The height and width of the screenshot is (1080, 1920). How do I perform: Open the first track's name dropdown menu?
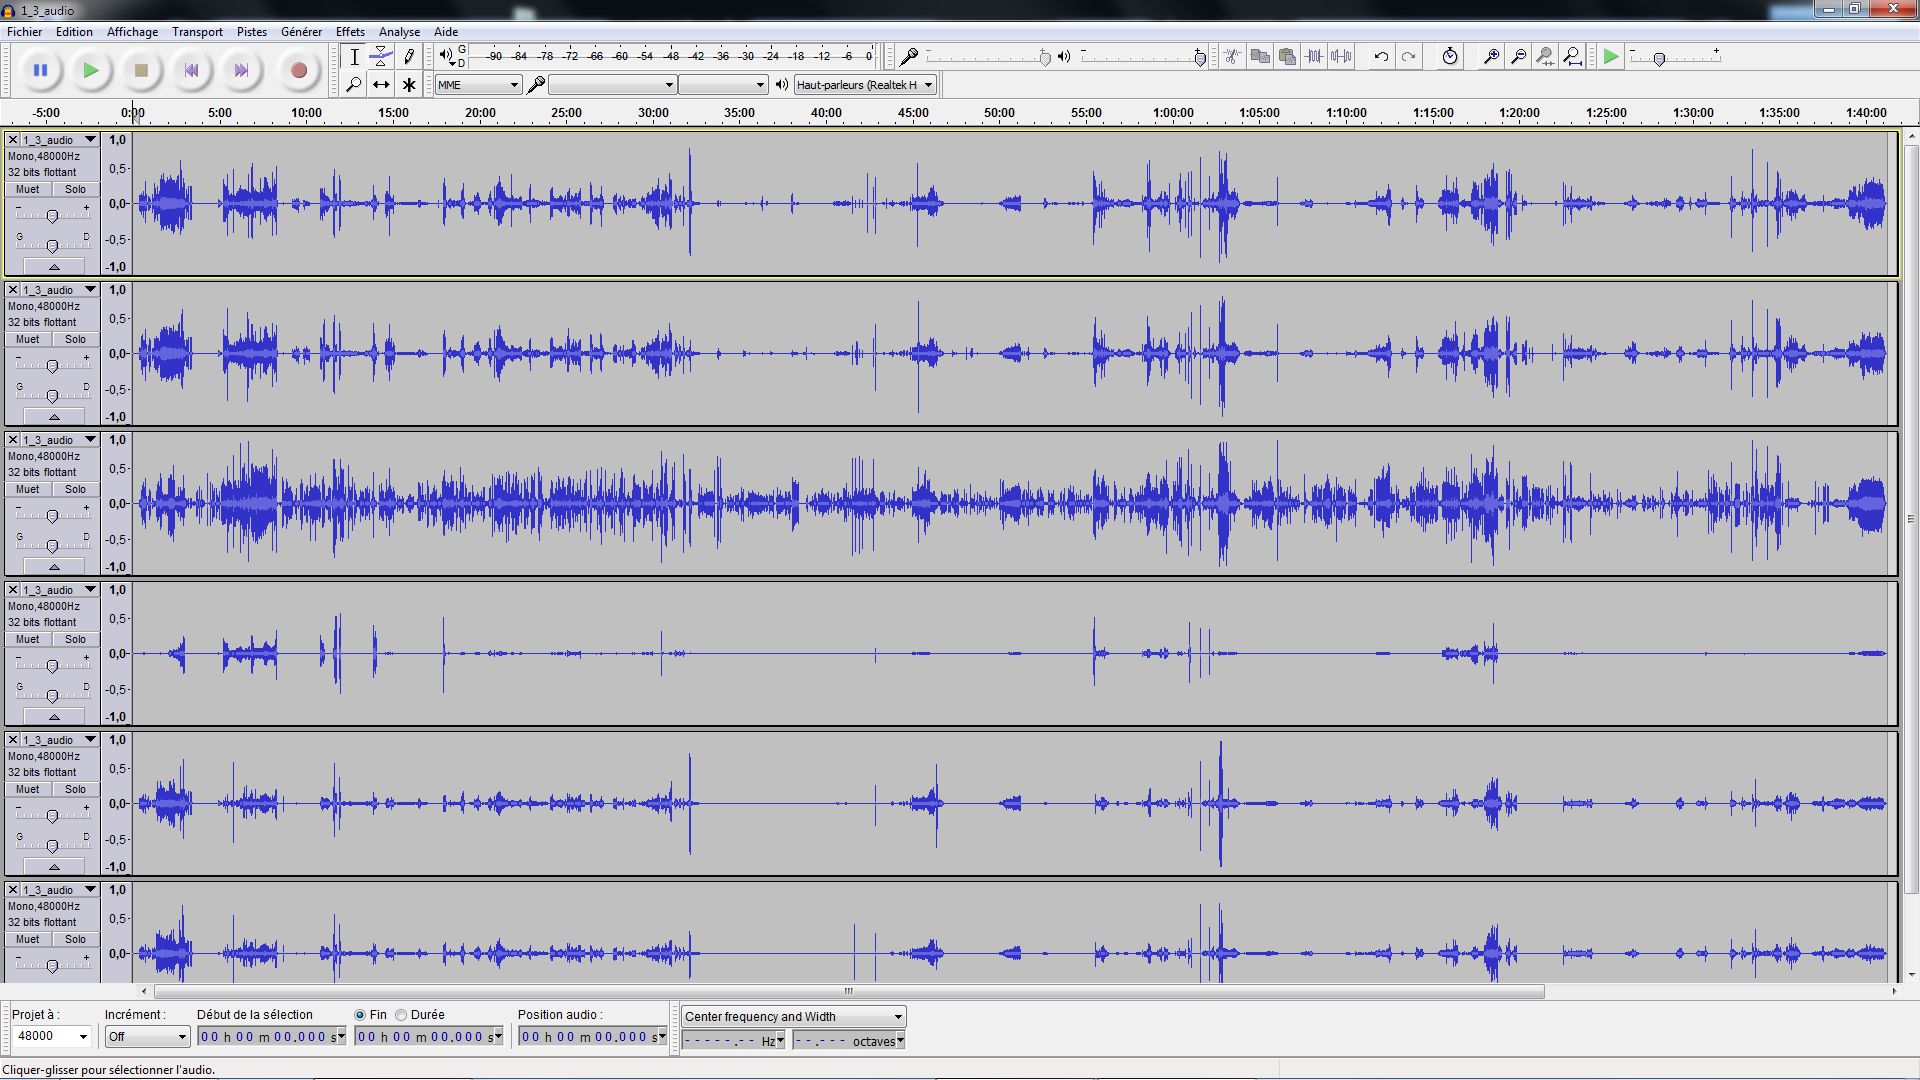pyautogui.click(x=61, y=140)
